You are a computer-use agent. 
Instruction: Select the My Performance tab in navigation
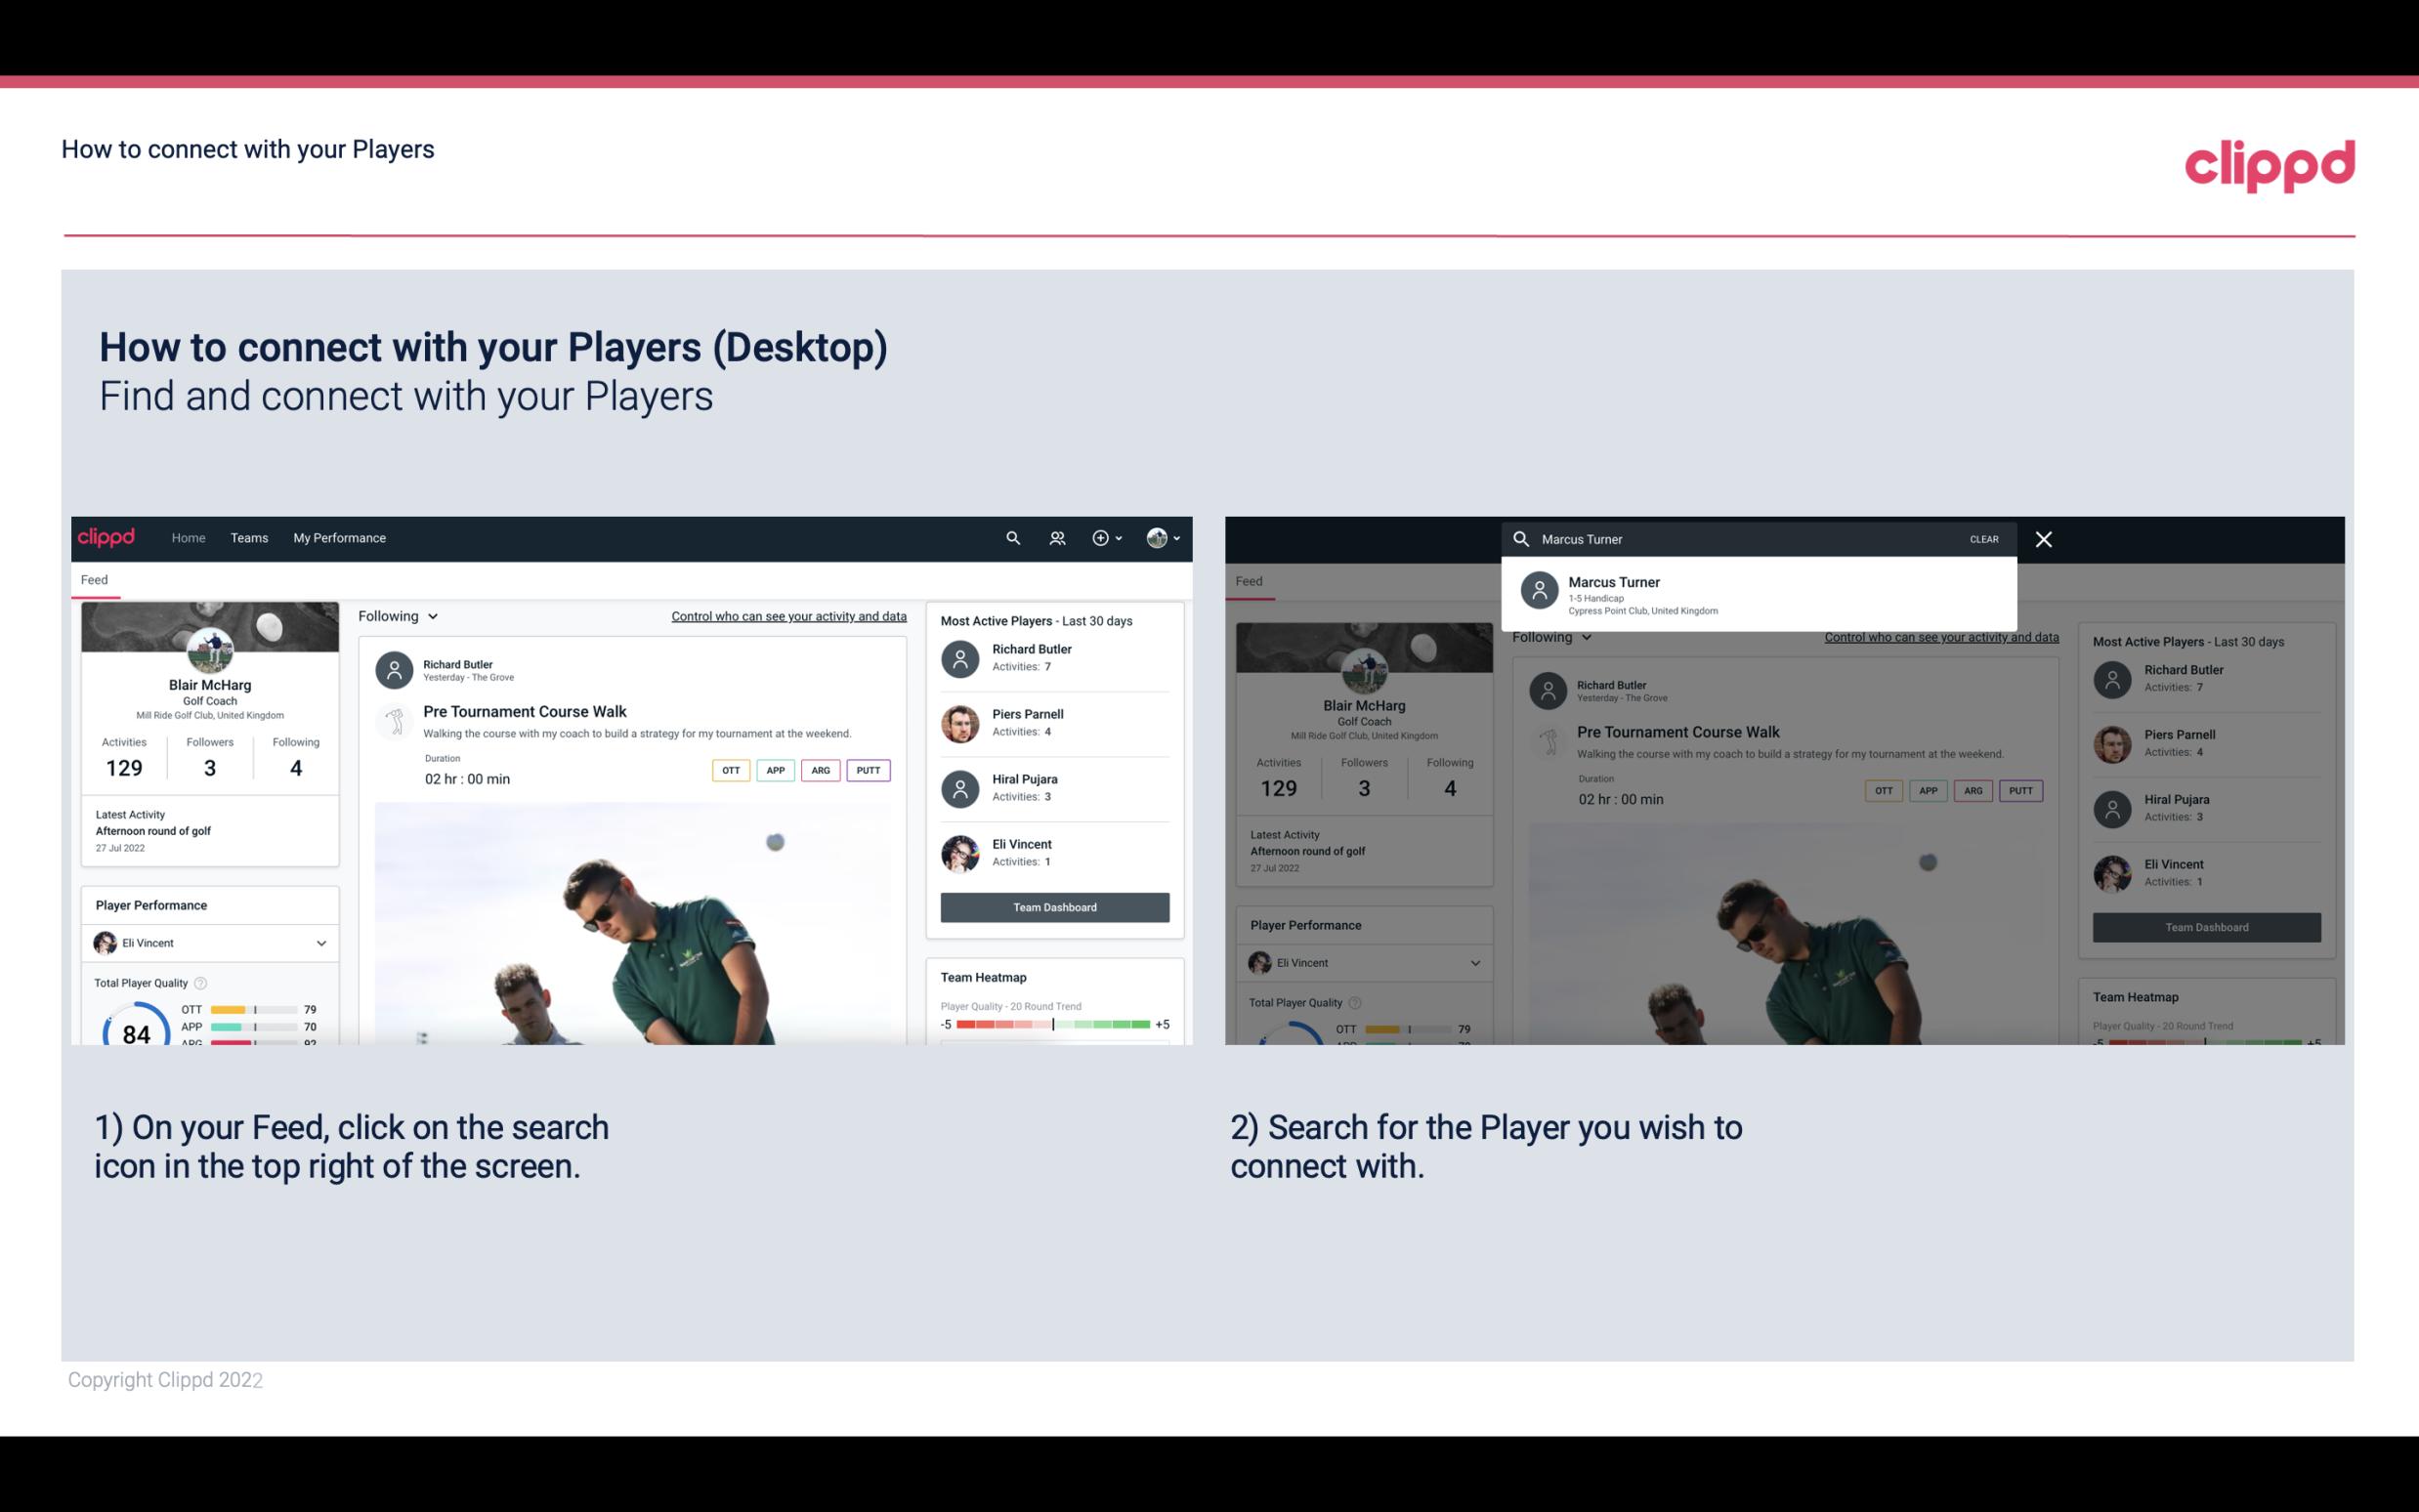[x=340, y=538]
